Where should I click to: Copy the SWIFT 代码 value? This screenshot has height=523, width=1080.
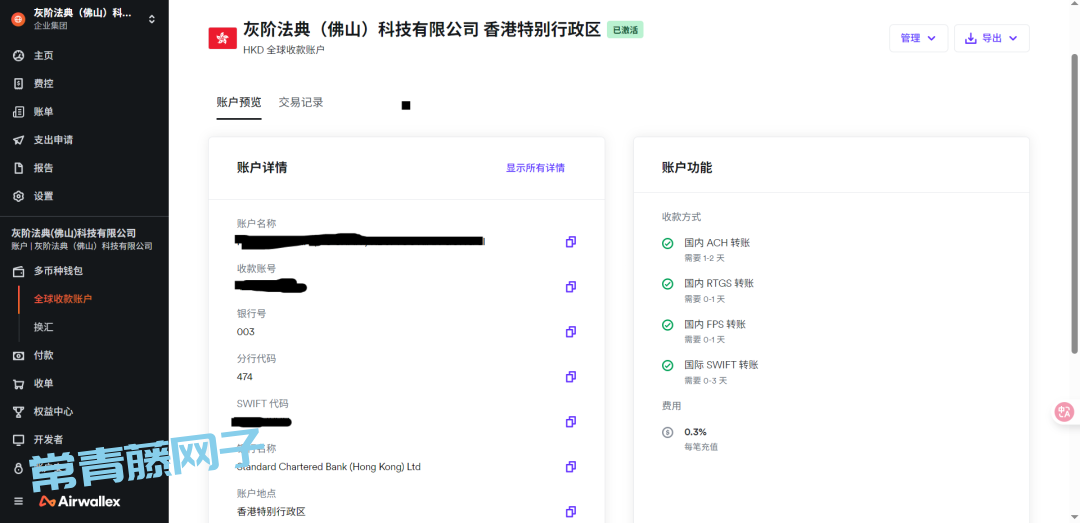click(570, 422)
